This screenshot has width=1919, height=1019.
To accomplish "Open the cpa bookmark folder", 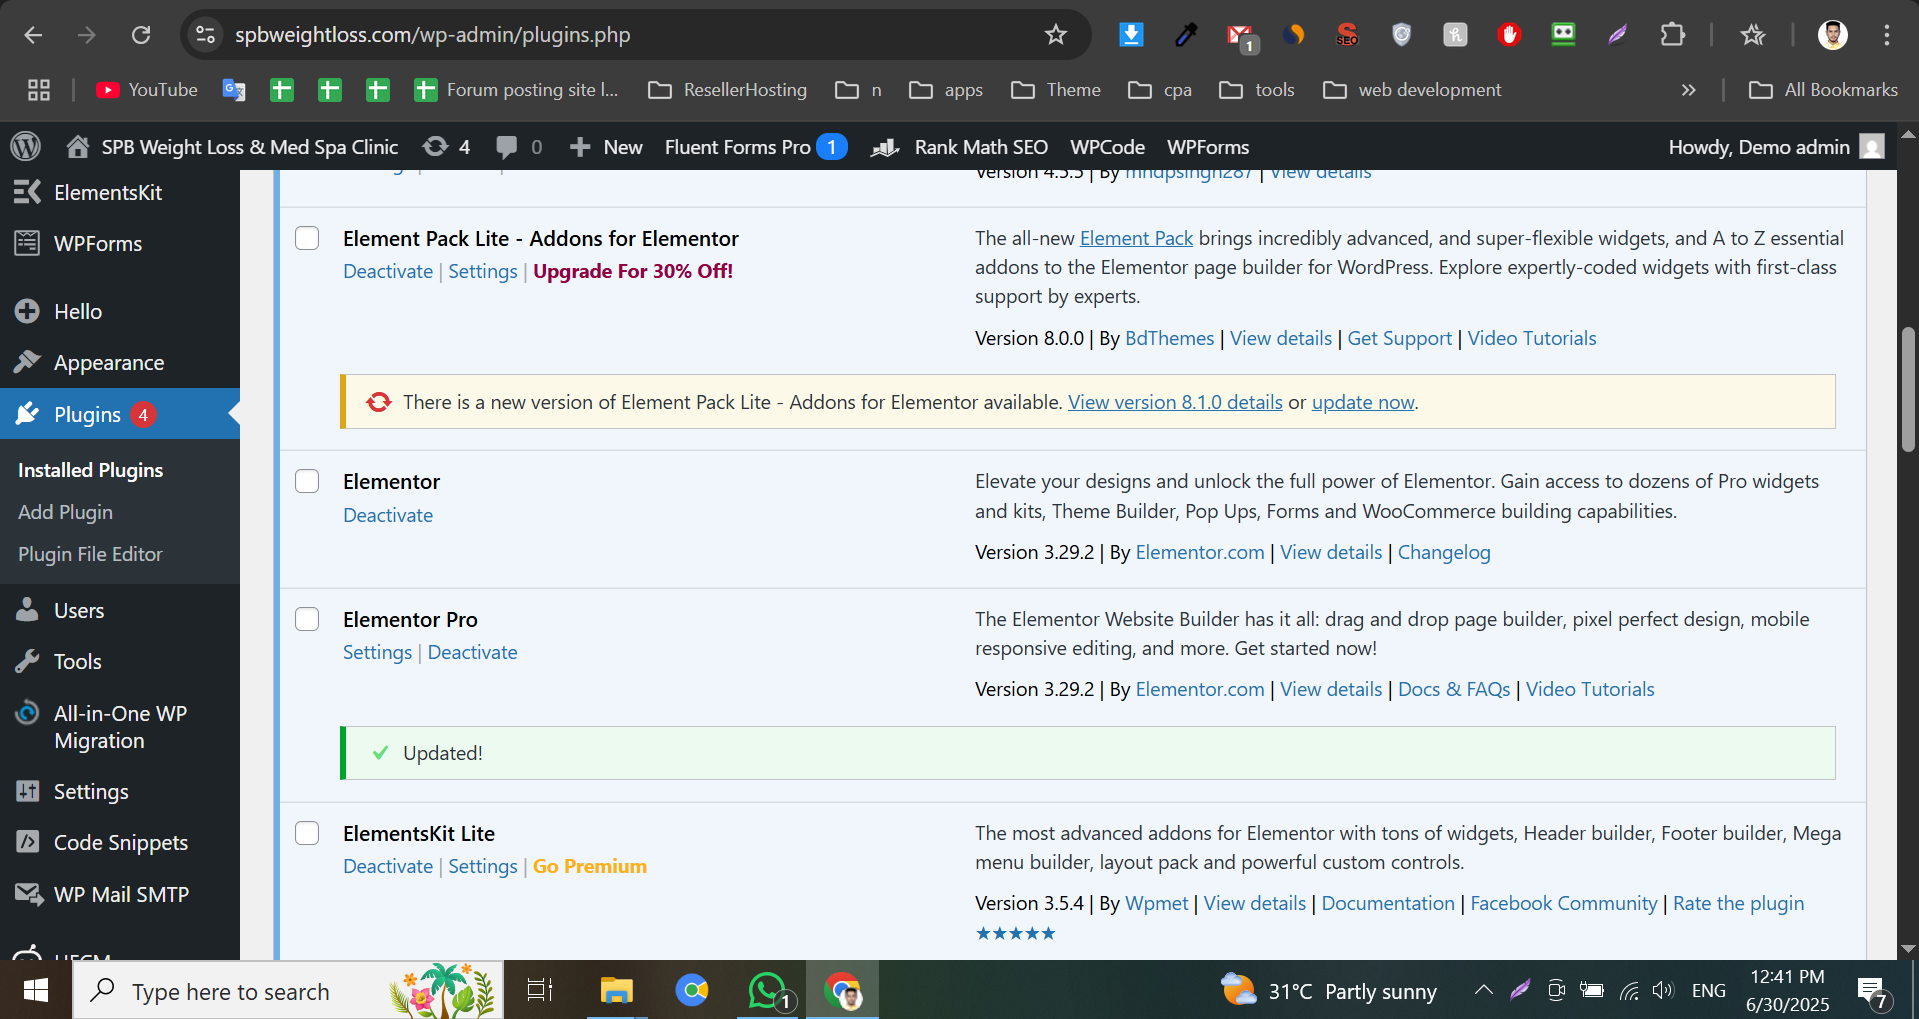I will [x=1160, y=90].
